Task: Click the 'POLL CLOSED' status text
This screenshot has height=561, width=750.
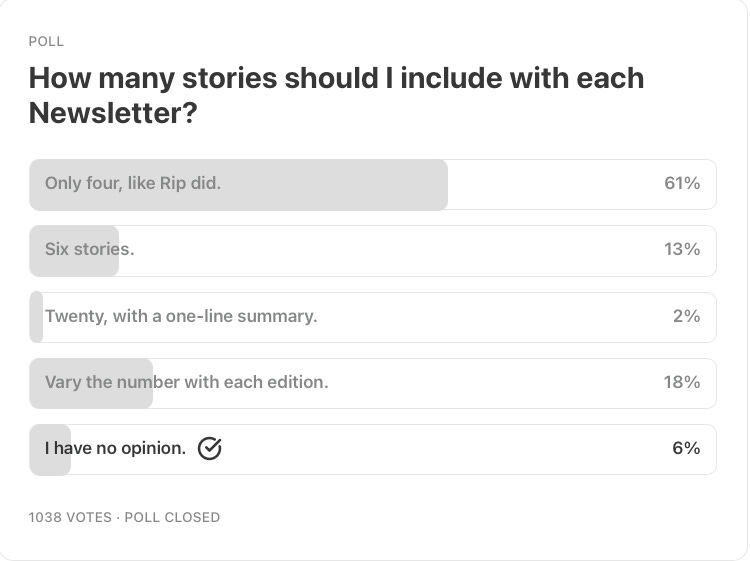Action: 172,517
